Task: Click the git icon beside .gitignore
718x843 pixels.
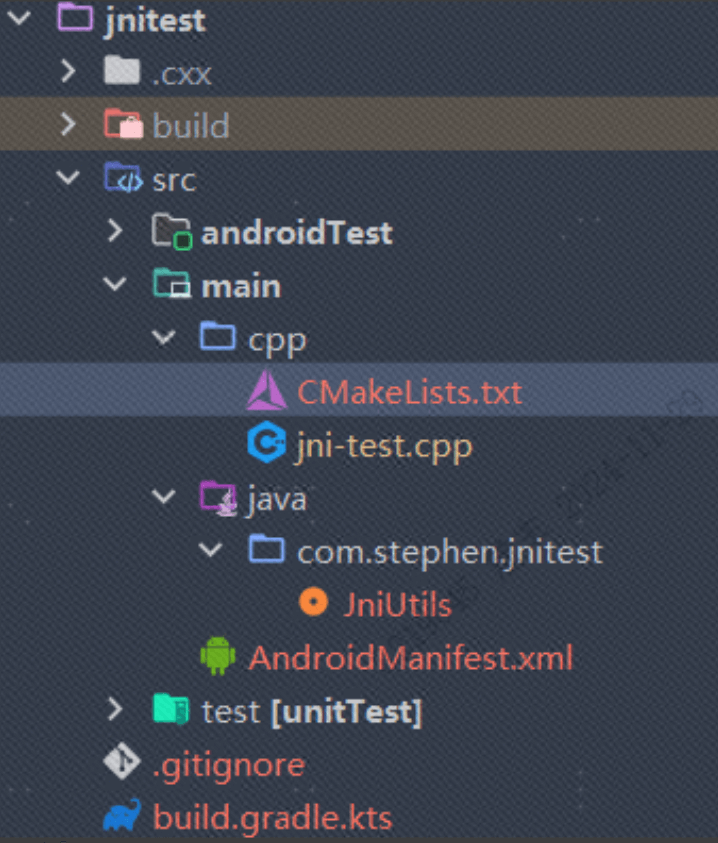Action: click(122, 765)
